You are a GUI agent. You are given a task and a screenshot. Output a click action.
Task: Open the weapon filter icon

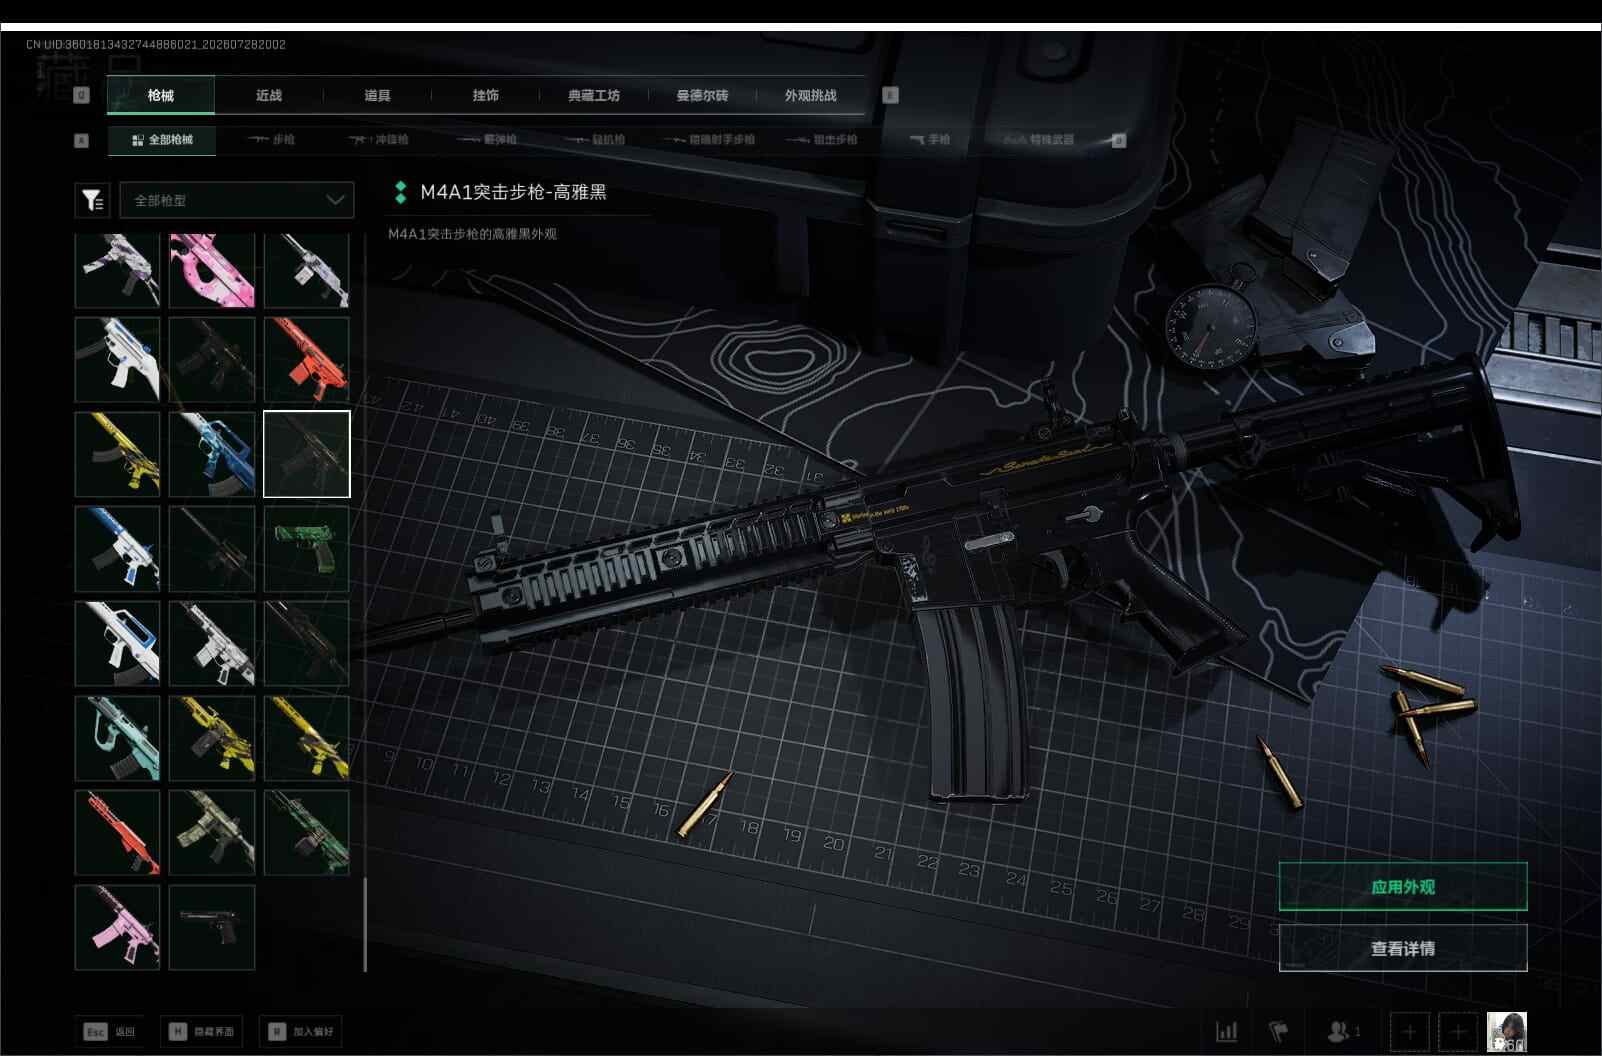(x=92, y=200)
